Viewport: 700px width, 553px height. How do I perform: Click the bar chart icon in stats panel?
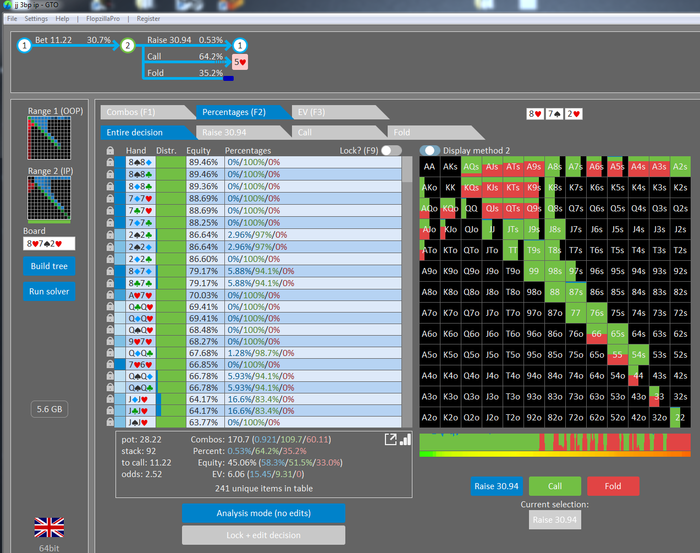[405, 440]
